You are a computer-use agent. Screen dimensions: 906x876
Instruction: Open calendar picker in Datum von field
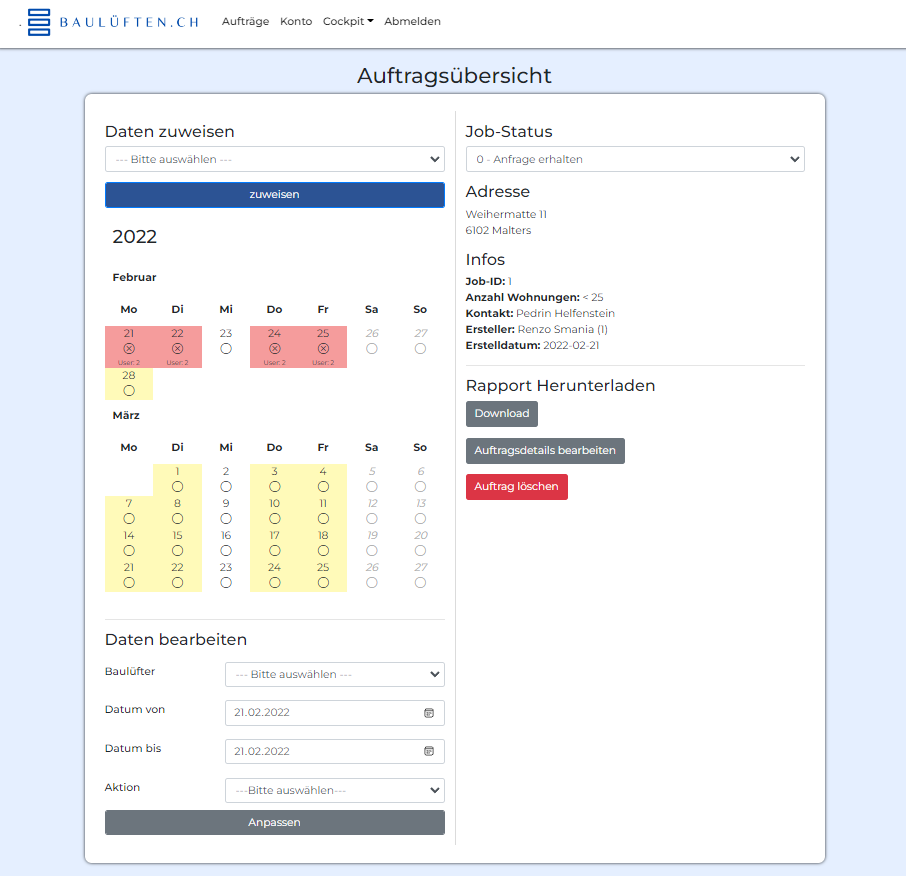point(429,713)
